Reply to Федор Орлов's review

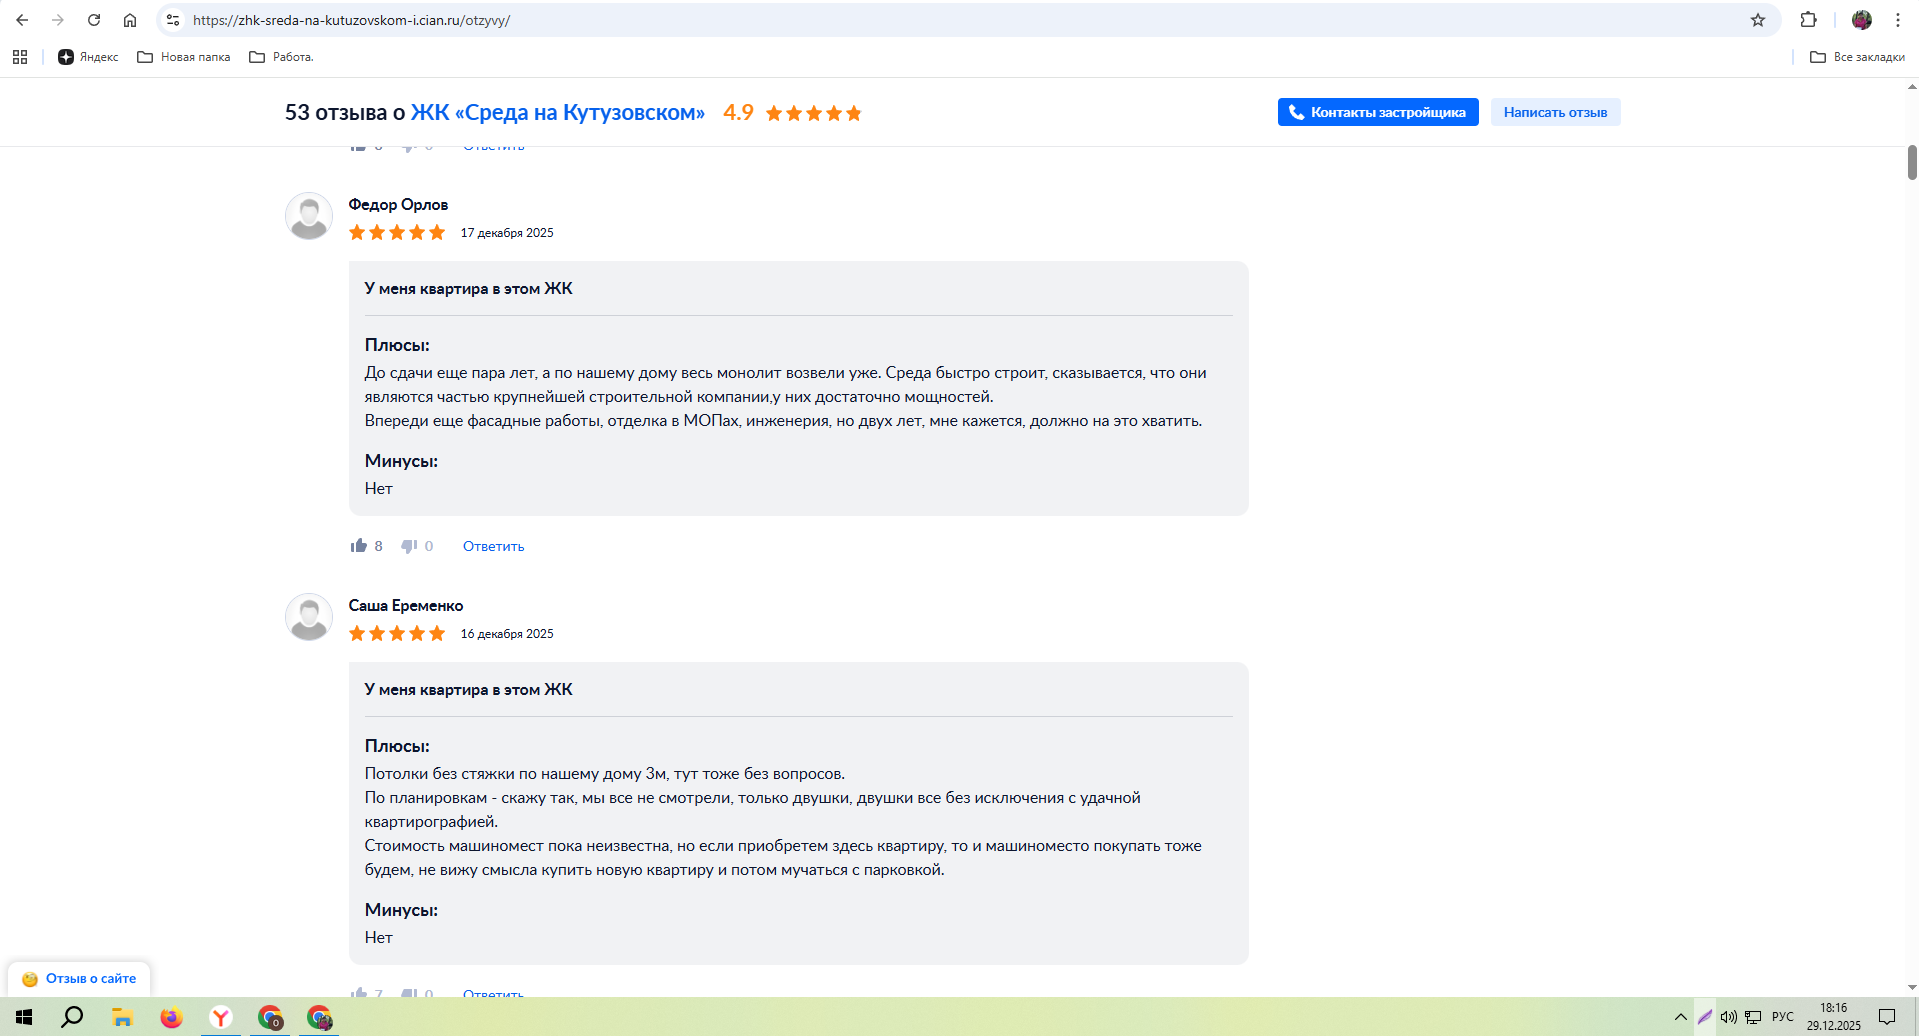tap(493, 546)
